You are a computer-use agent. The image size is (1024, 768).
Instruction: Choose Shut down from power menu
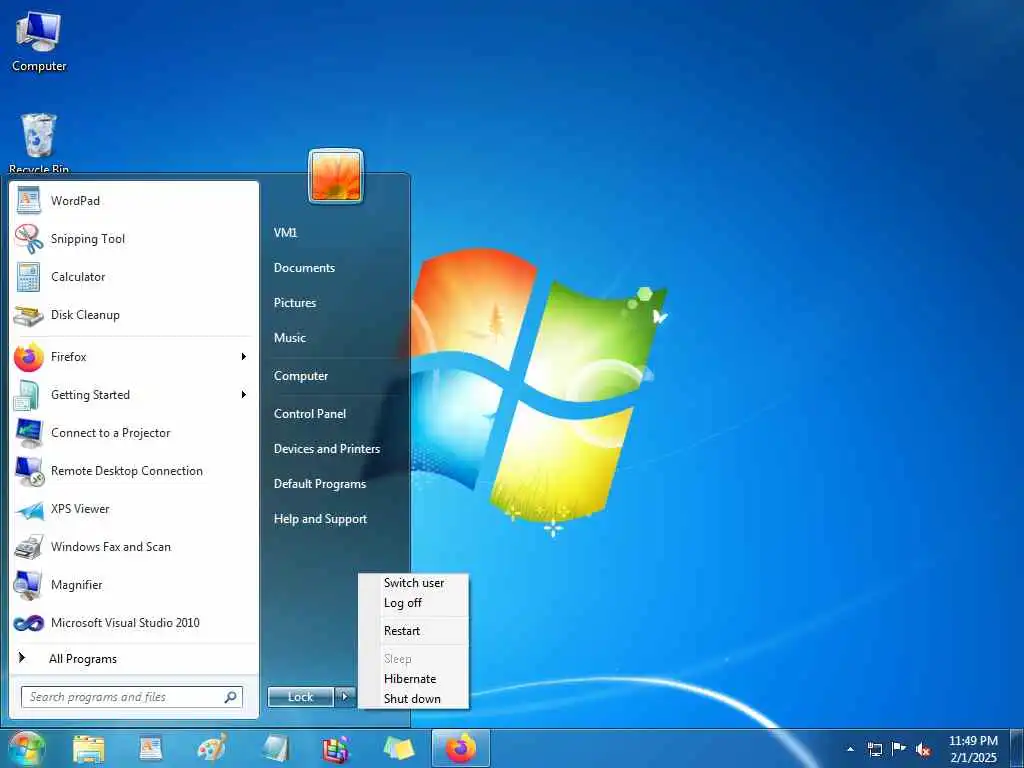click(x=414, y=699)
